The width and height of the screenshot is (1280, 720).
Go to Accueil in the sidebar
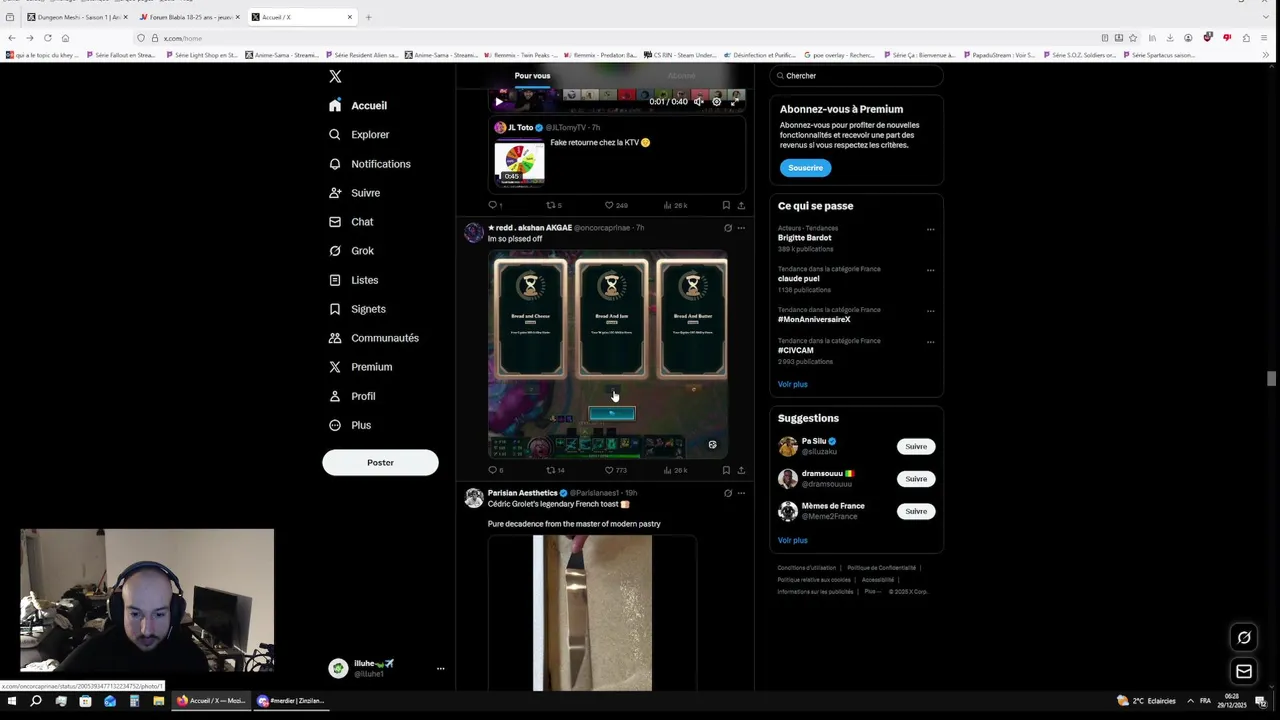[x=358, y=105]
